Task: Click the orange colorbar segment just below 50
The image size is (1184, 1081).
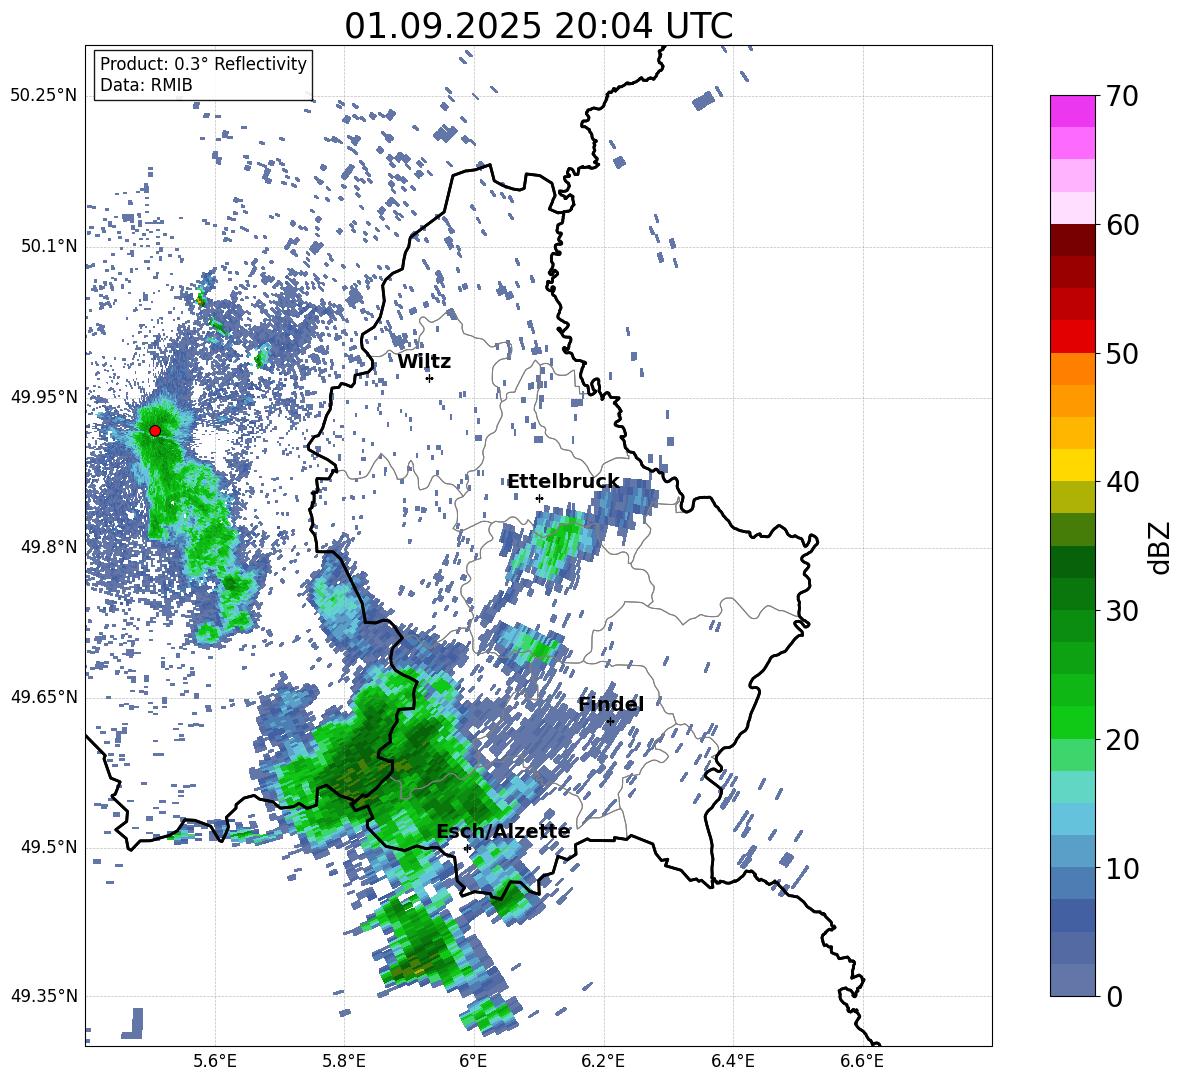Action: 1072,368
